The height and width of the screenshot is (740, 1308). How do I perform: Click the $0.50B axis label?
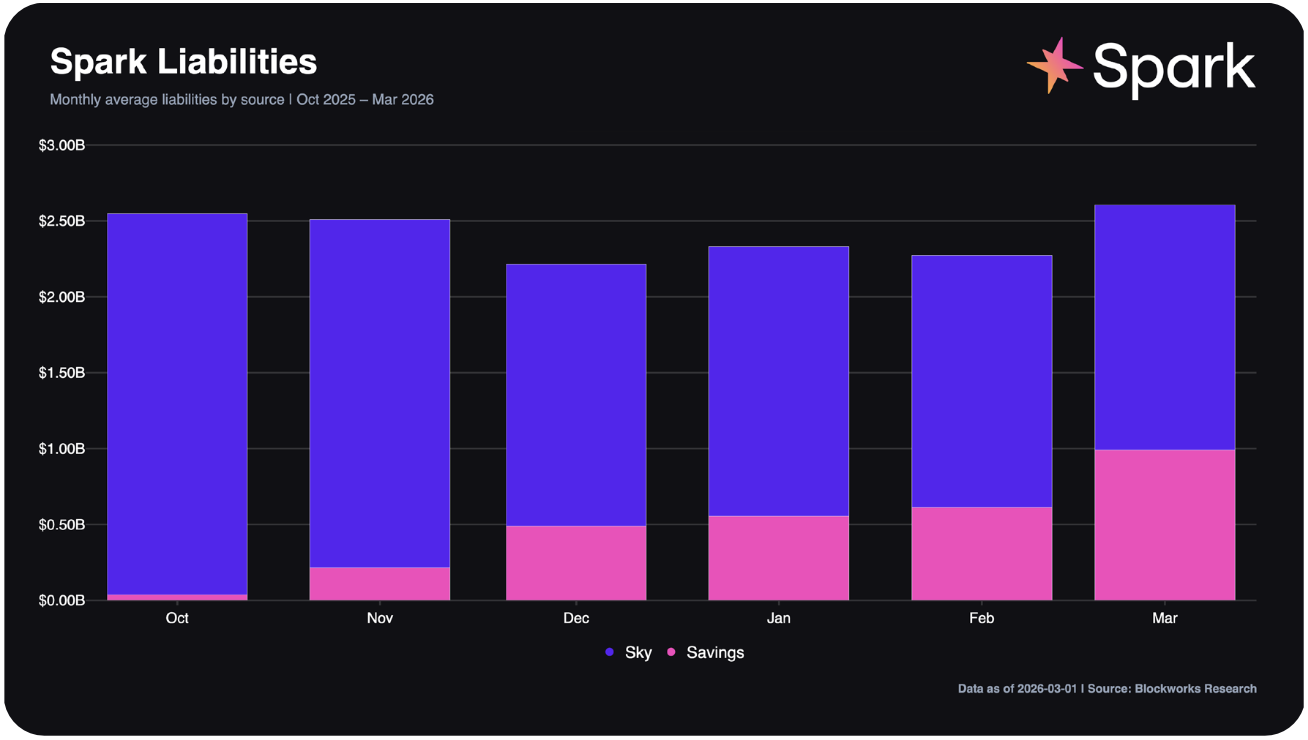[x=62, y=525]
